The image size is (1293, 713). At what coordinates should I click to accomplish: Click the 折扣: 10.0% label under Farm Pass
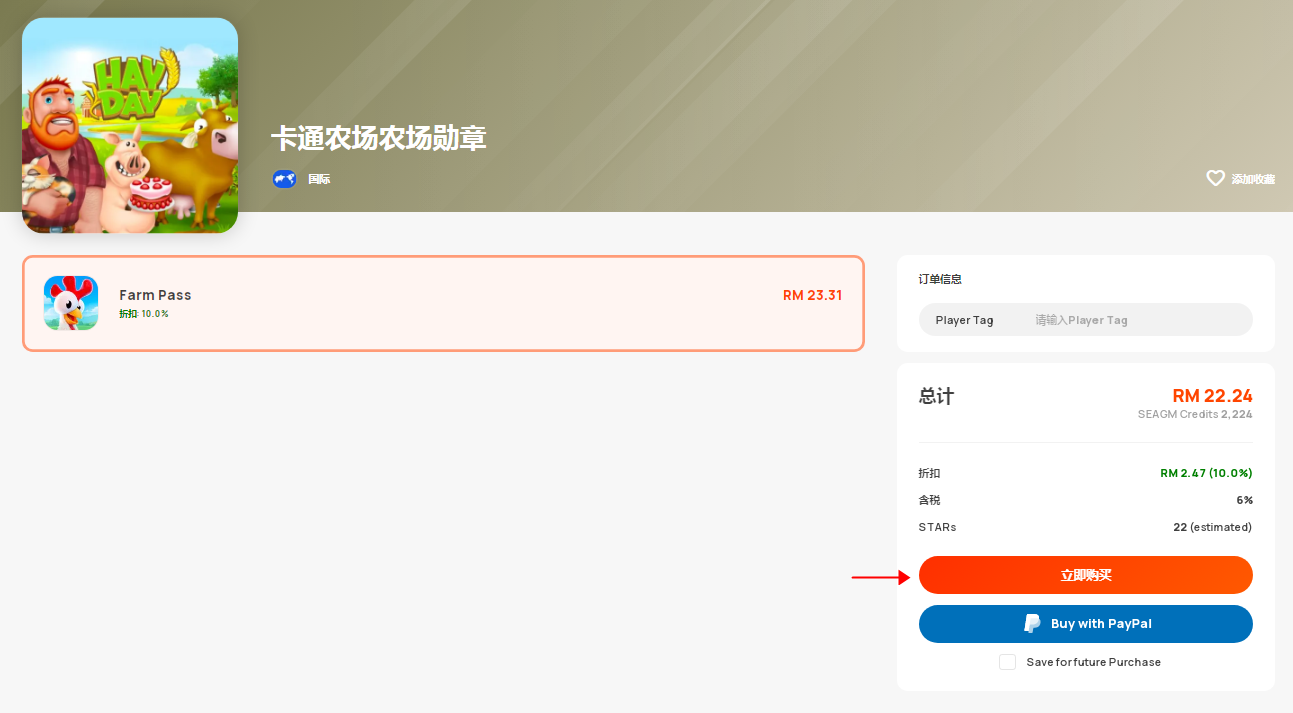[144, 314]
